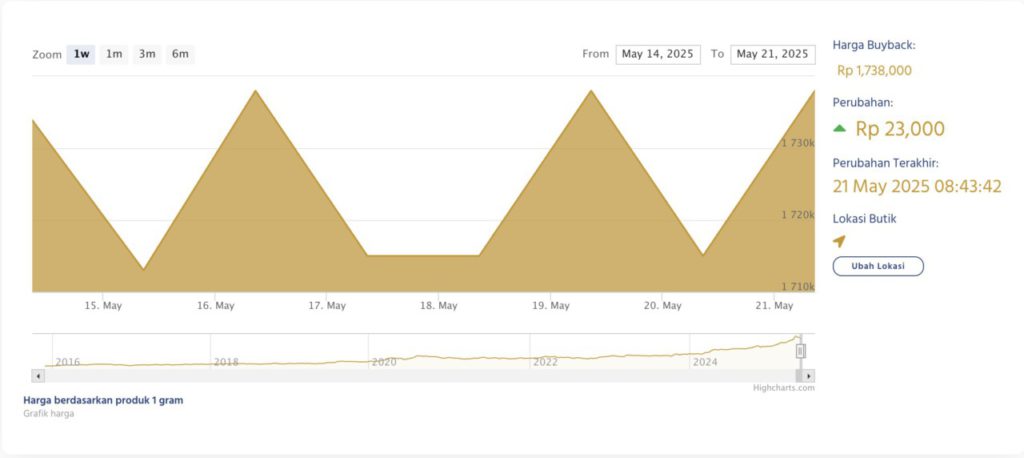The image size is (1024, 458).
Task: Click the Rp 1,738,000 buyback price
Action: coord(874,70)
